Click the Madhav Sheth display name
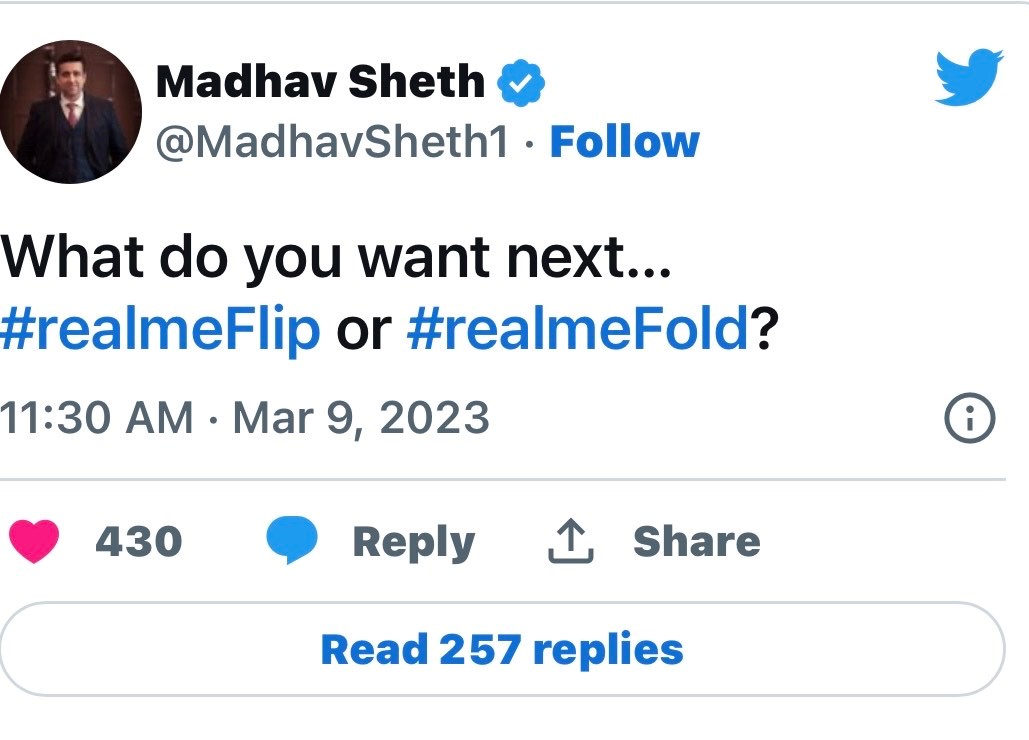 [320, 82]
